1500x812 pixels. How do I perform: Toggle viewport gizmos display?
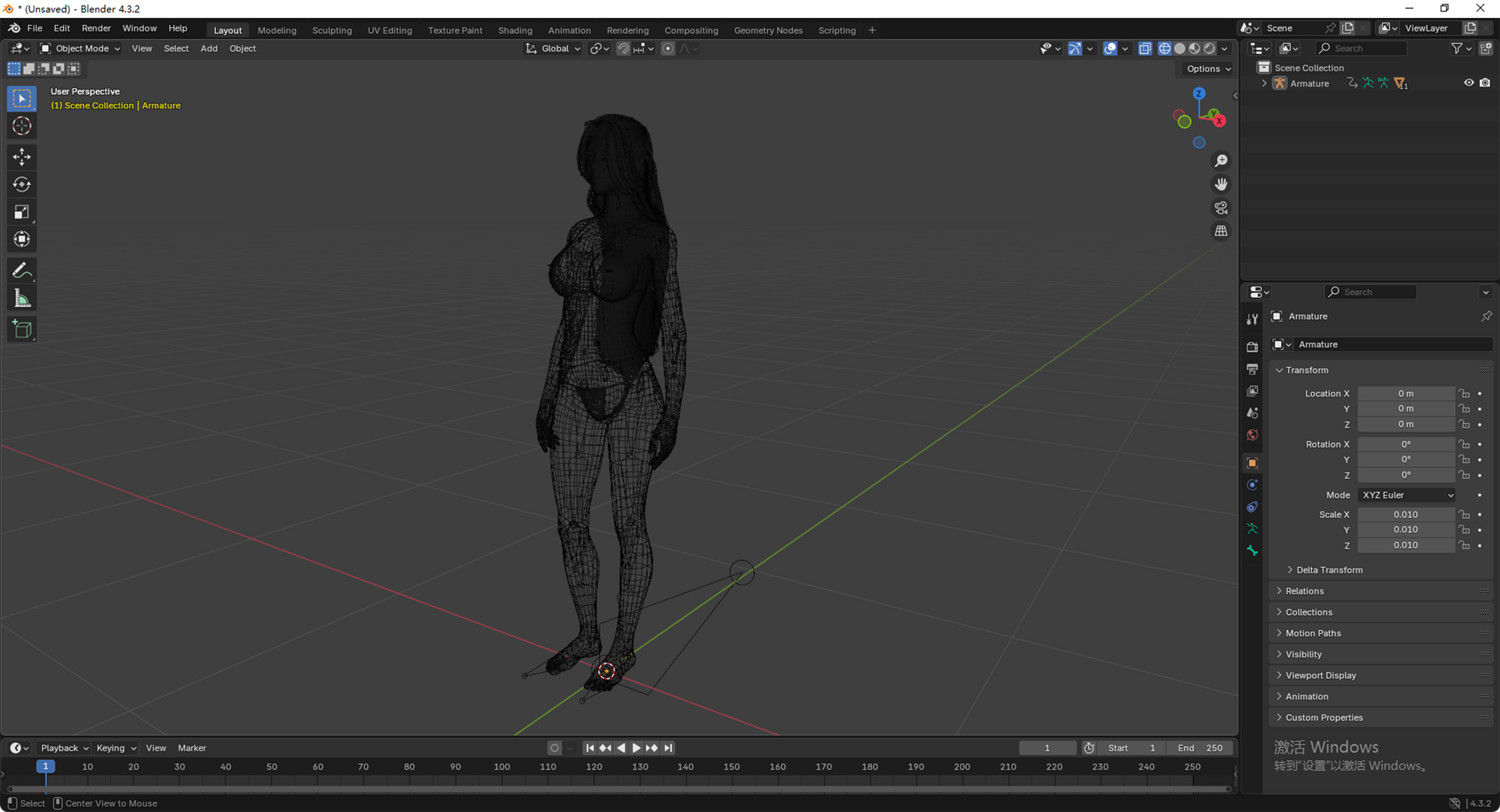[1074, 48]
